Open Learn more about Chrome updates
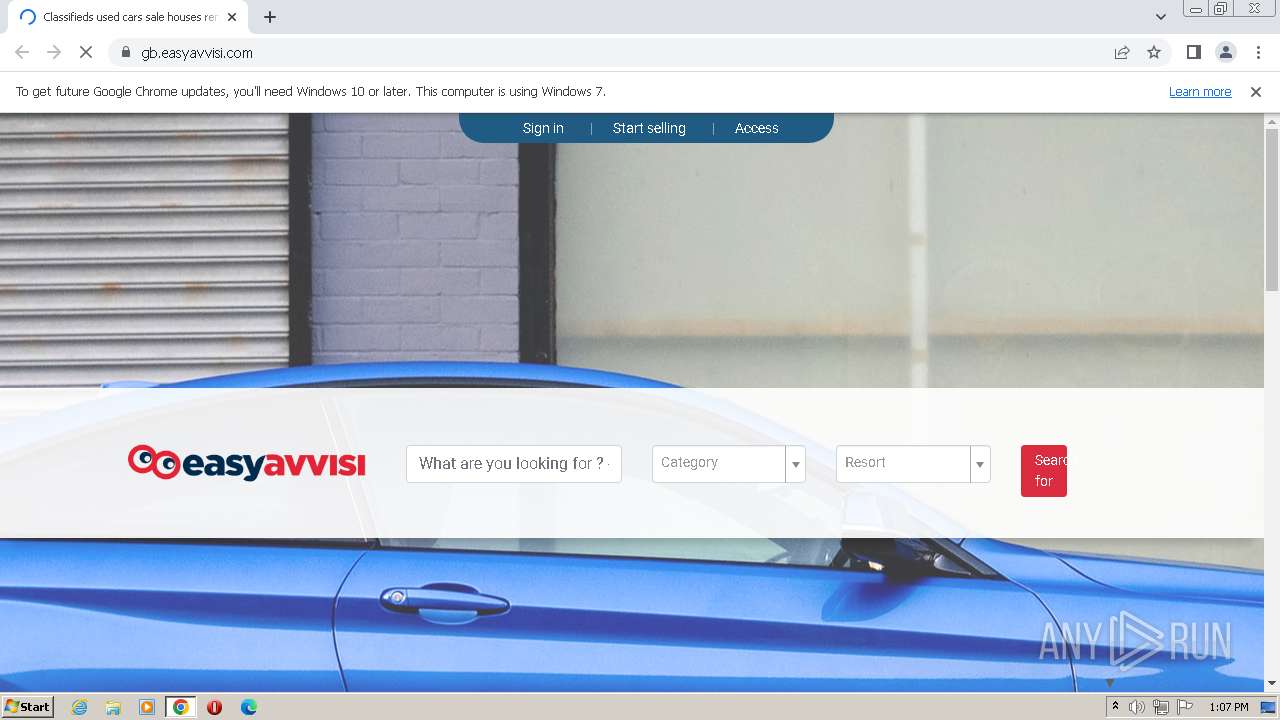The image size is (1280, 720). pyautogui.click(x=1200, y=91)
